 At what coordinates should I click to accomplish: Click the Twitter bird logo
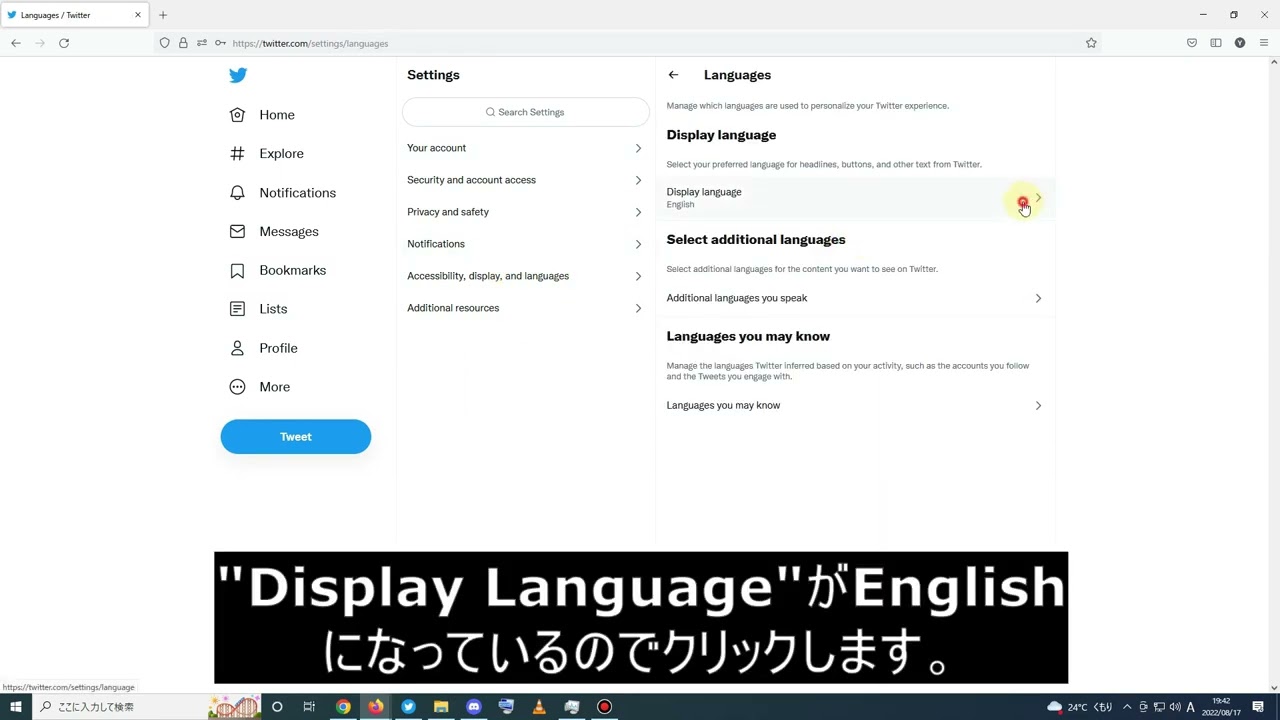[238, 75]
